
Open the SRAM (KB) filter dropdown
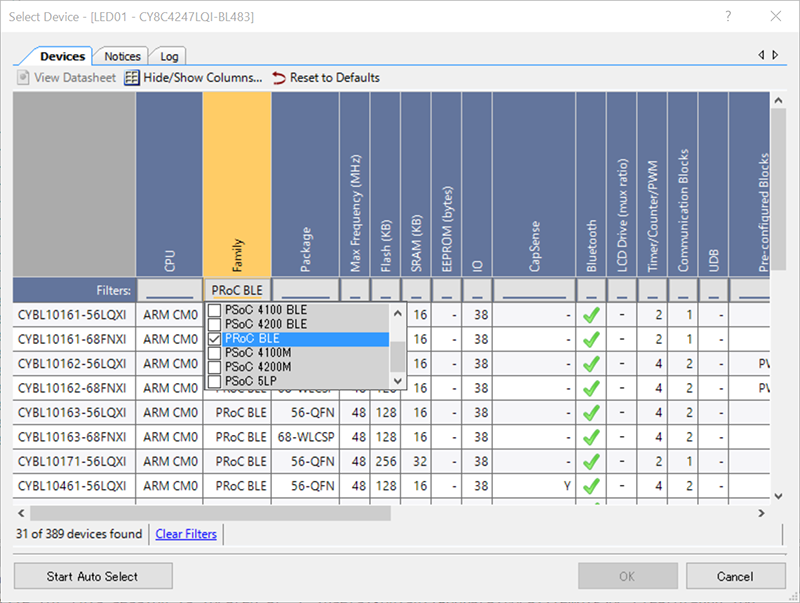416,290
